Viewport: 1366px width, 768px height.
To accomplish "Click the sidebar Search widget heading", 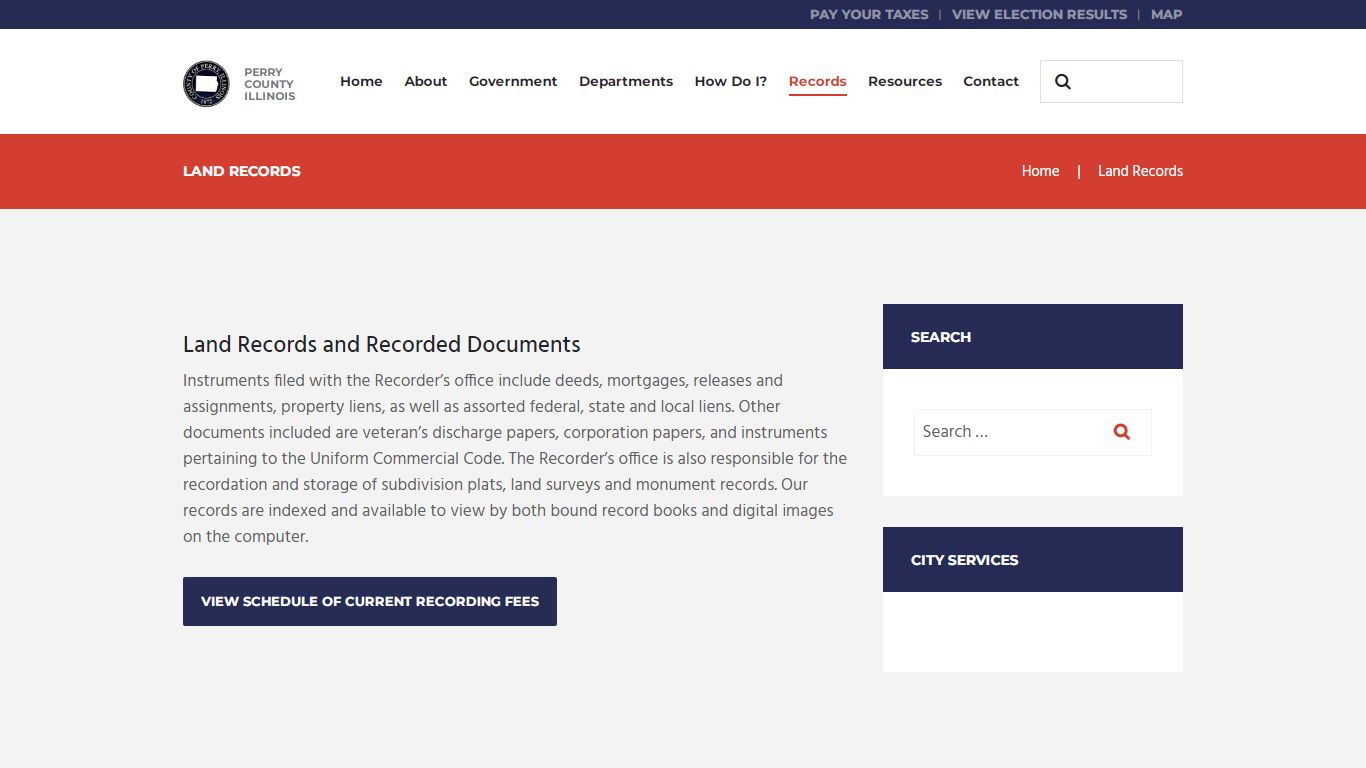I will (x=941, y=337).
